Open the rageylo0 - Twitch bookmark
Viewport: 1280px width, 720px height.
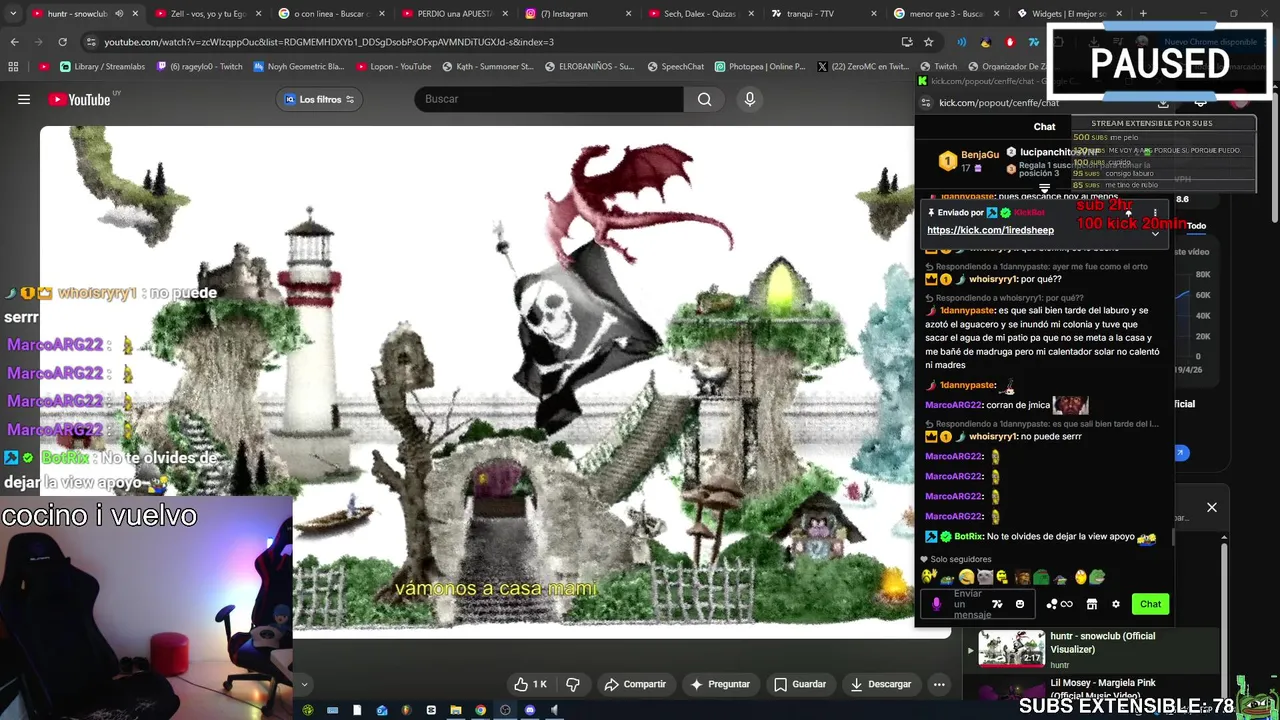click(x=198, y=67)
